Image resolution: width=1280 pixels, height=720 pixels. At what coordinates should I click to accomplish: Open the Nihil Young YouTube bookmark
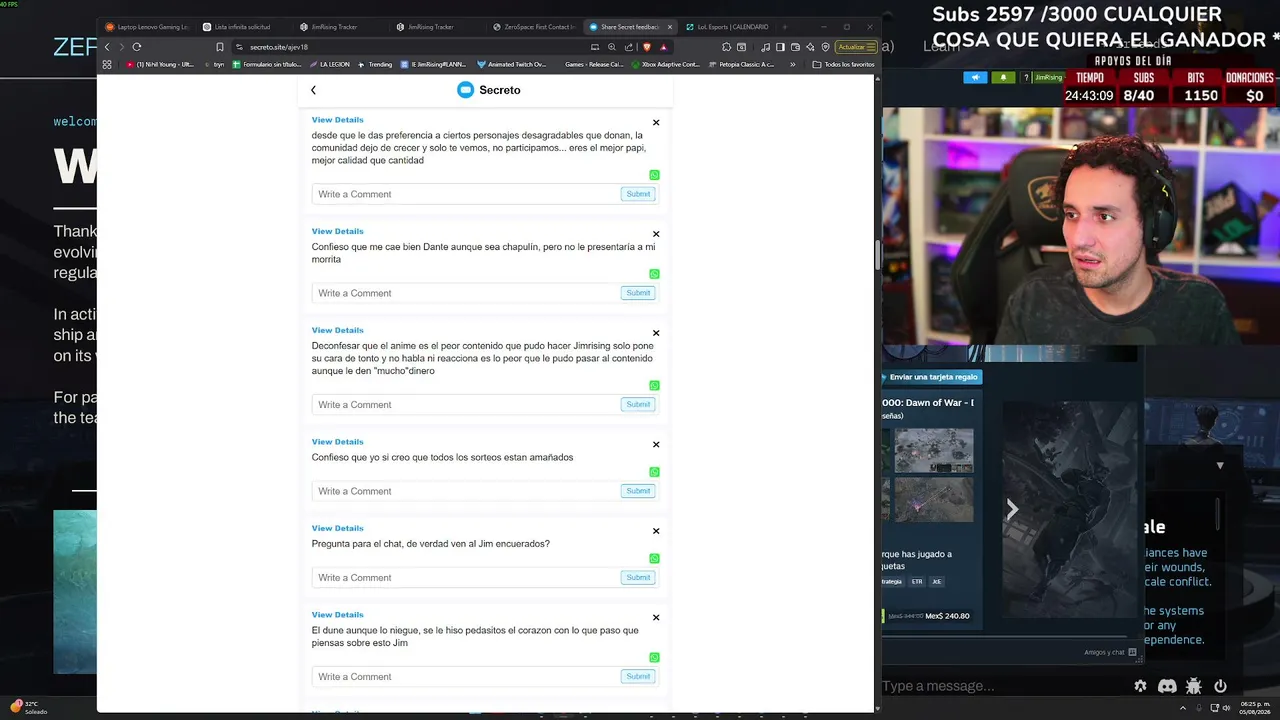coord(161,64)
